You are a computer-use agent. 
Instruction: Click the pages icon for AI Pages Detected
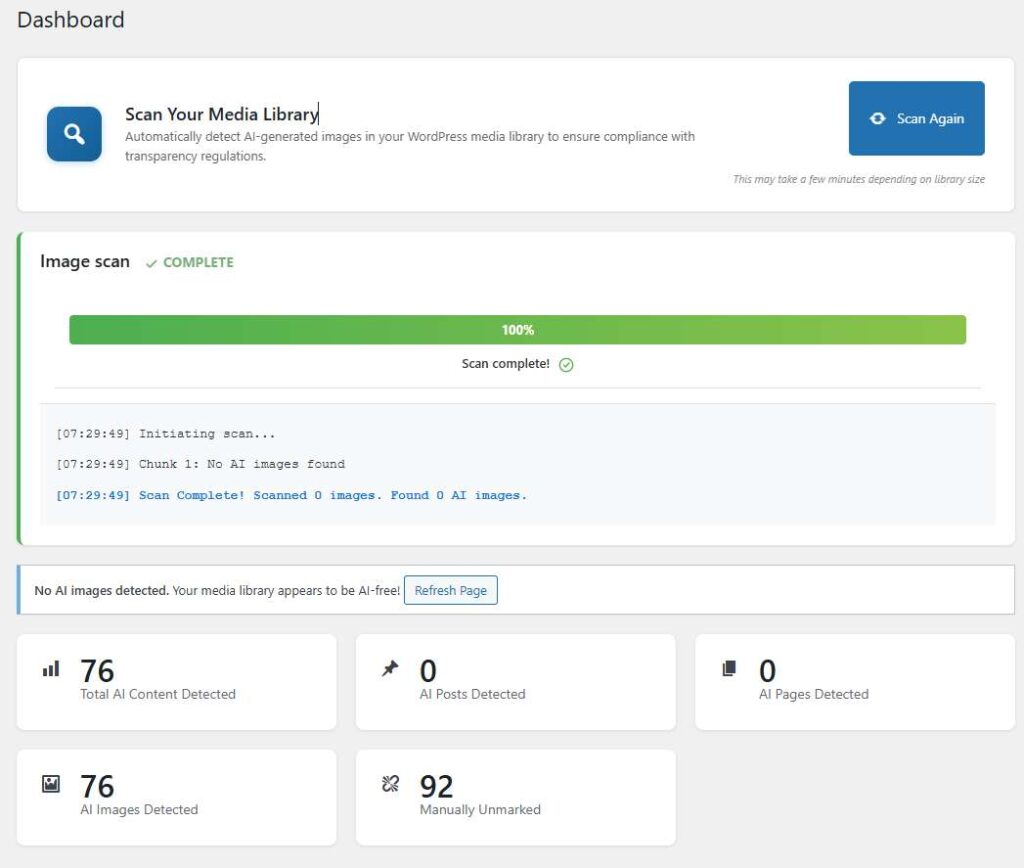click(x=729, y=669)
